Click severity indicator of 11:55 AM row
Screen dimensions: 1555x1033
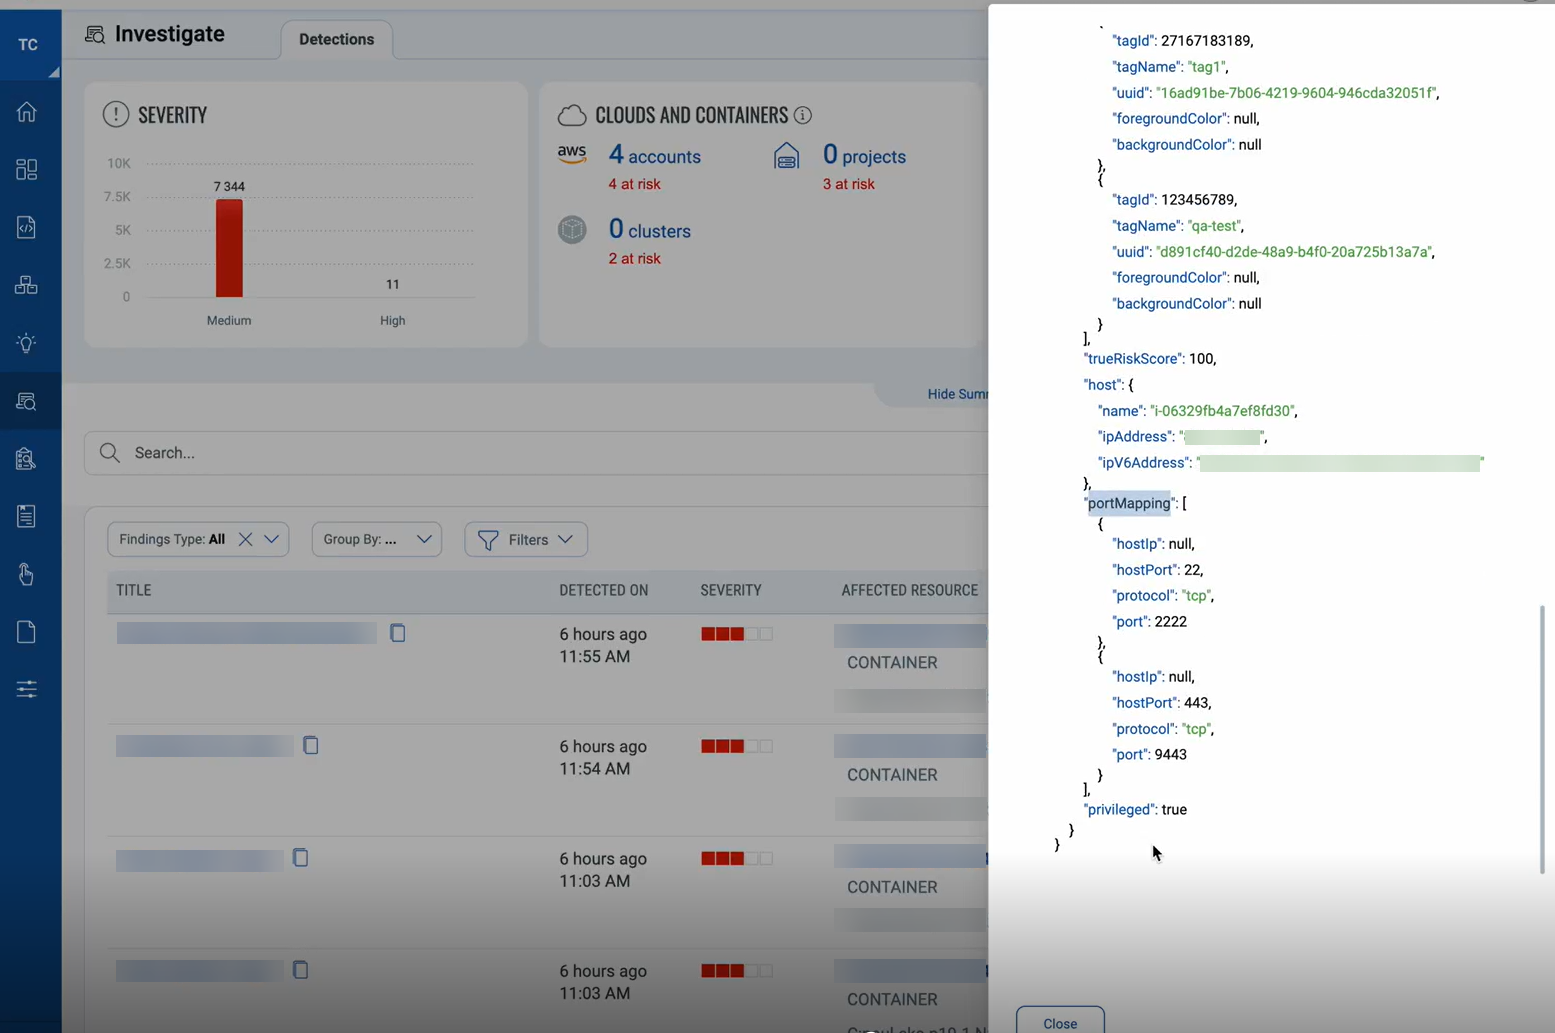(x=737, y=634)
